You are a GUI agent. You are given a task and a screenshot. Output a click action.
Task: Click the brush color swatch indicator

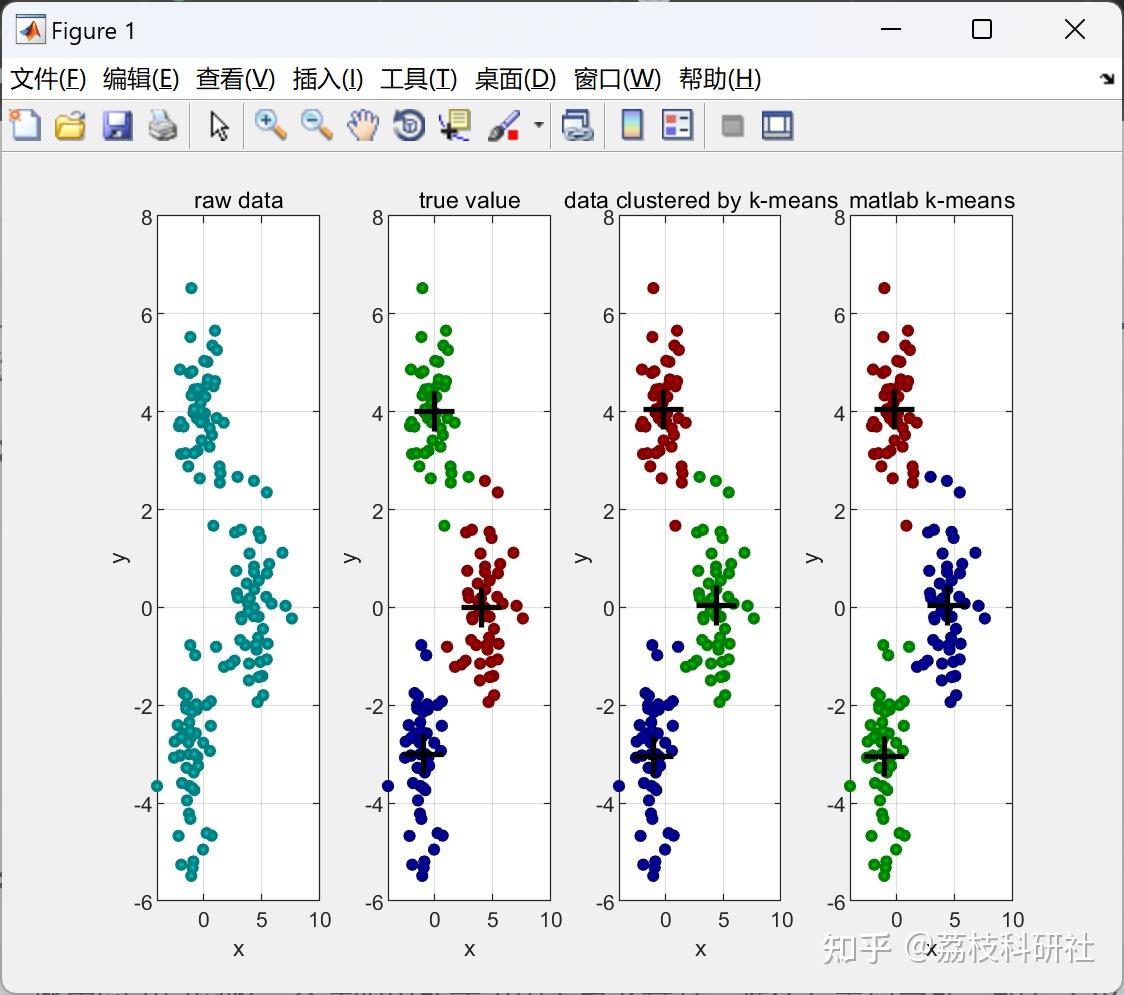point(512,135)
